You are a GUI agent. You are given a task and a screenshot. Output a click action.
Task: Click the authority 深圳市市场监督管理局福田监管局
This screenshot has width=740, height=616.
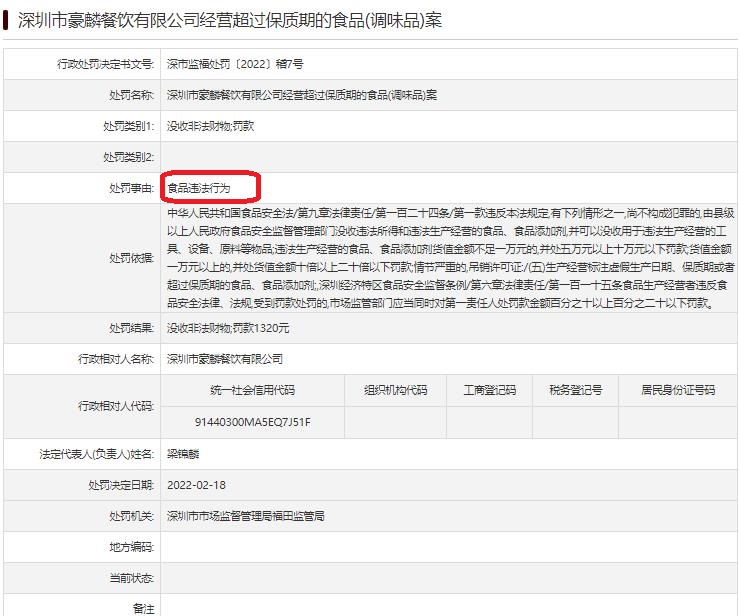click(x=245, y=516)
